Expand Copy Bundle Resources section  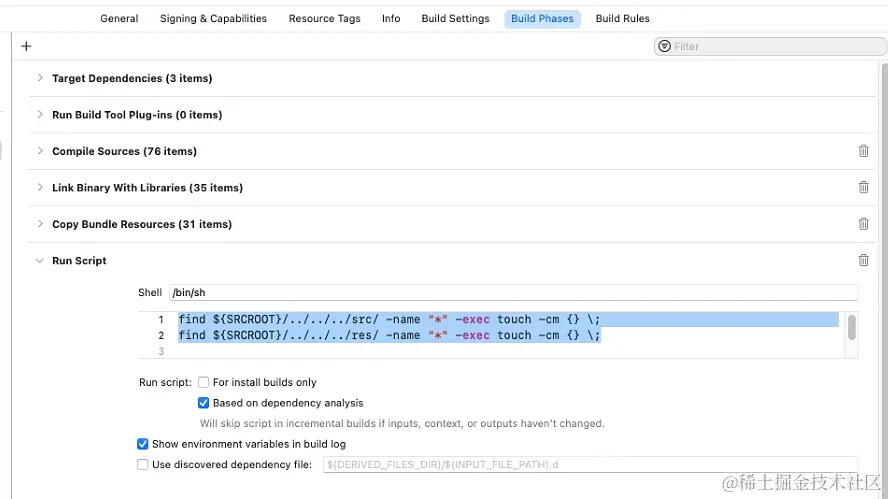click(x=40, y=224)
